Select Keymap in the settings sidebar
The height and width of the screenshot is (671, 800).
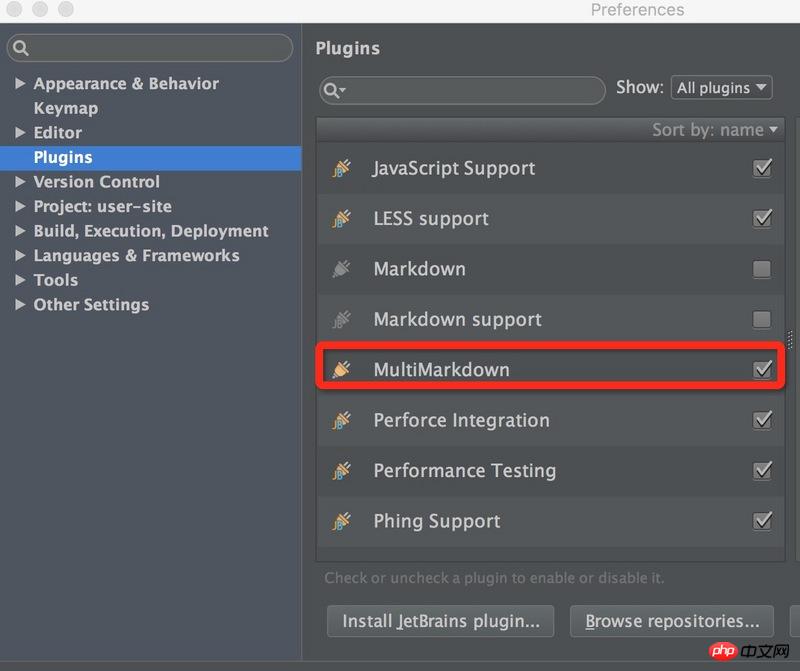tap(66, 108)
